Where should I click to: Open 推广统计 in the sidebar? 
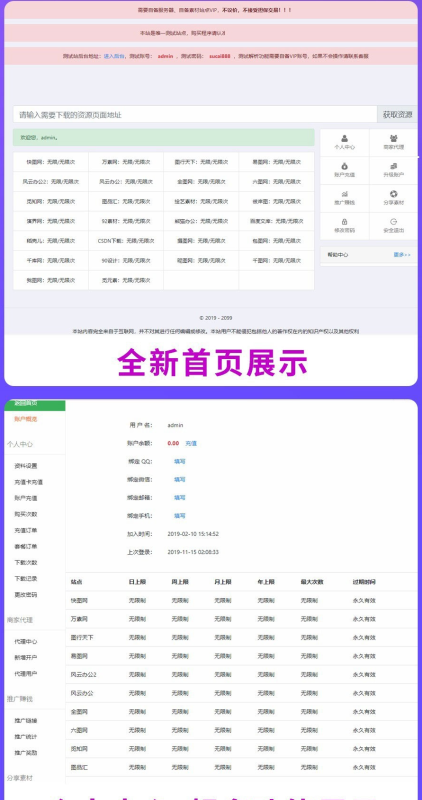(x=26, y=737)
